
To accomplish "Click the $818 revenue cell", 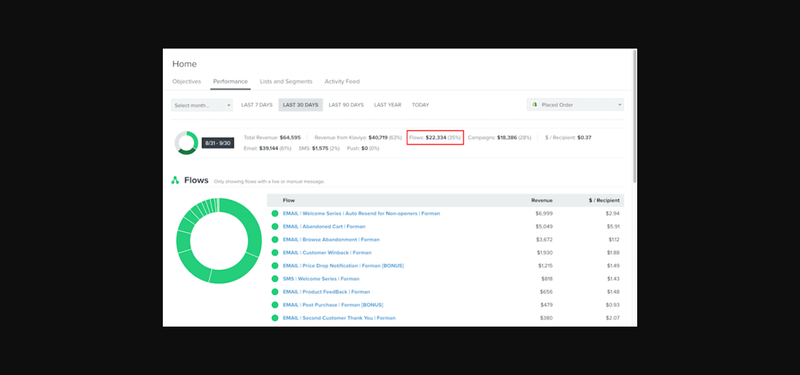I will tap(547, 279).
